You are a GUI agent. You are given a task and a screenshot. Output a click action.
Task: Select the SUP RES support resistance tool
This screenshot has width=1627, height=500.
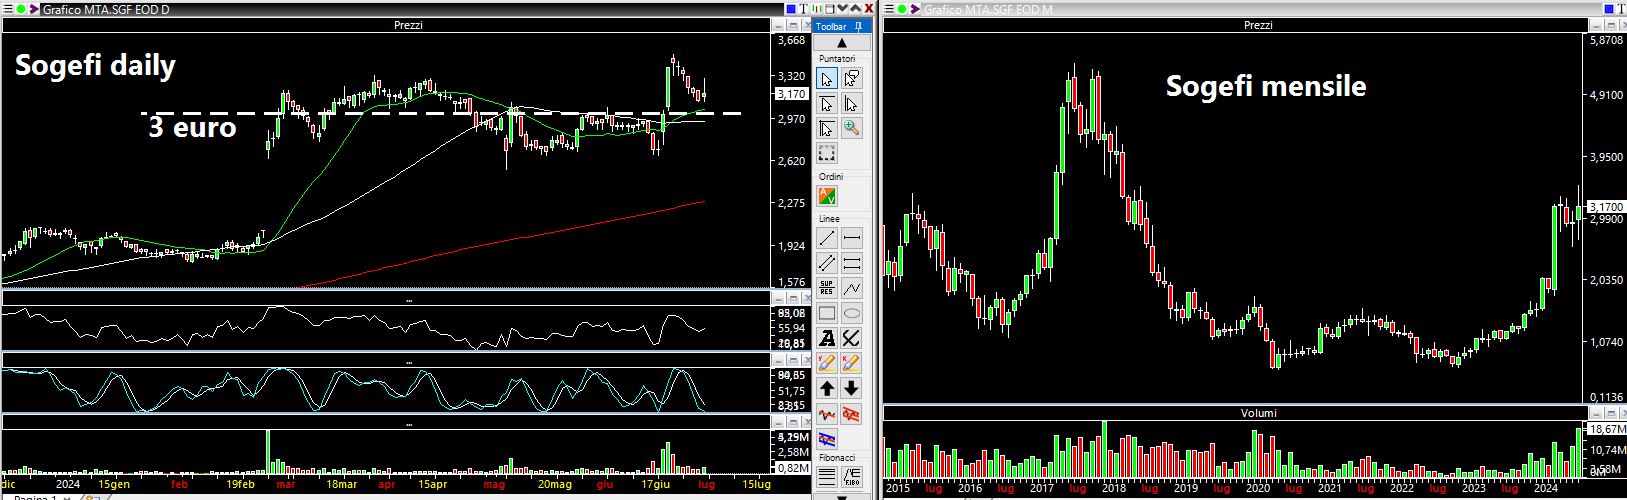827,288
